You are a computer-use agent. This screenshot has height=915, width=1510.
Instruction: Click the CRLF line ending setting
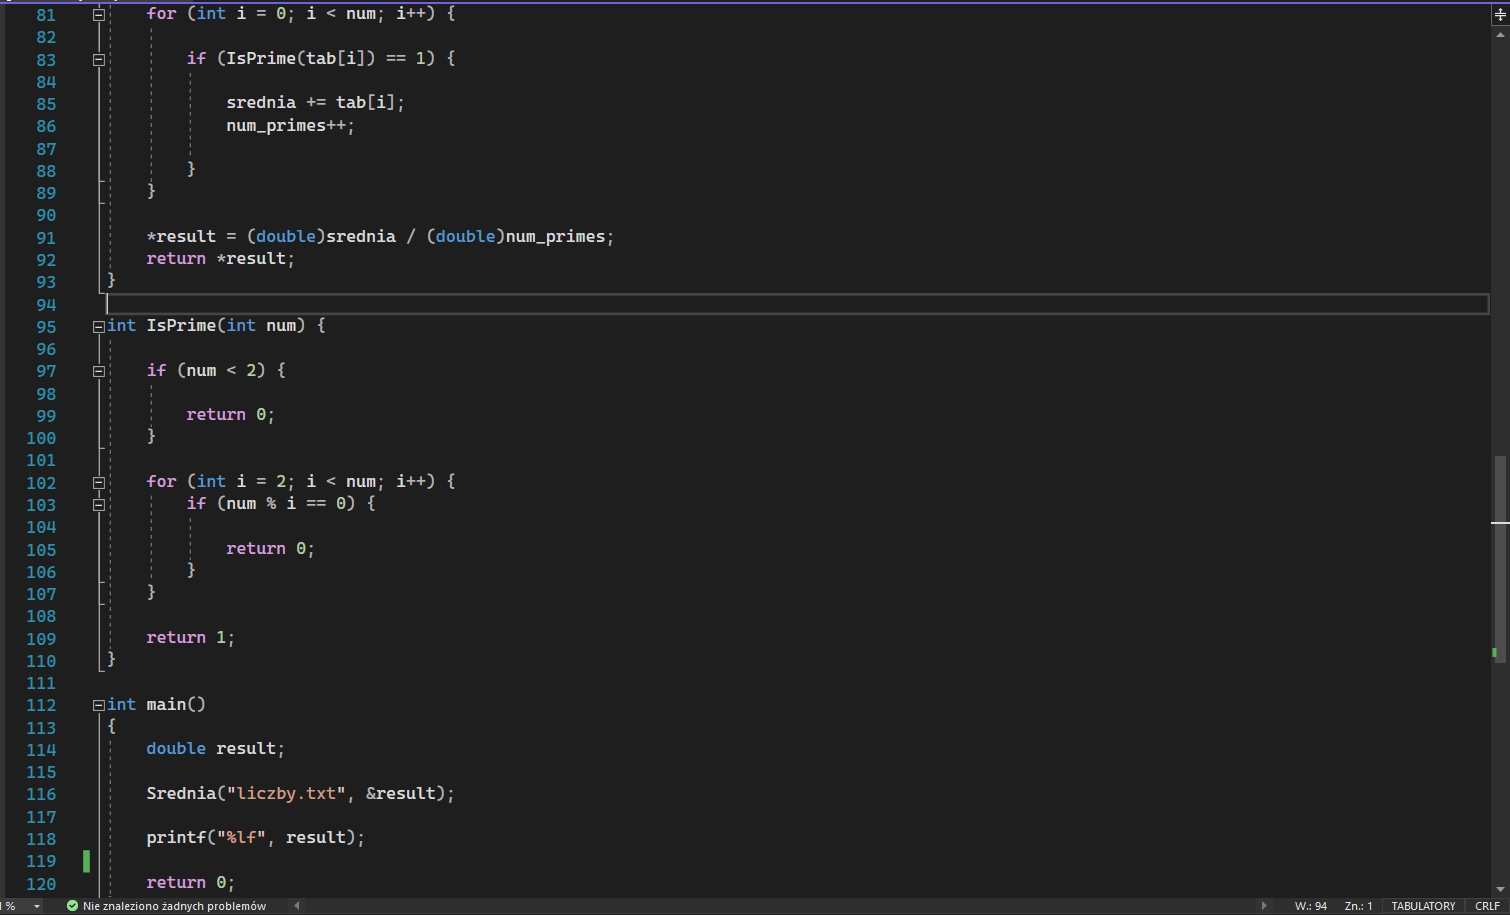coord(1487,906)
